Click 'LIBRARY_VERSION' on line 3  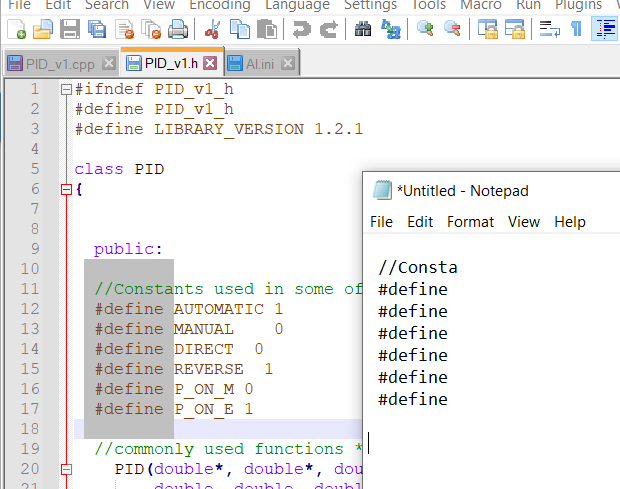[x=229, y=130]
